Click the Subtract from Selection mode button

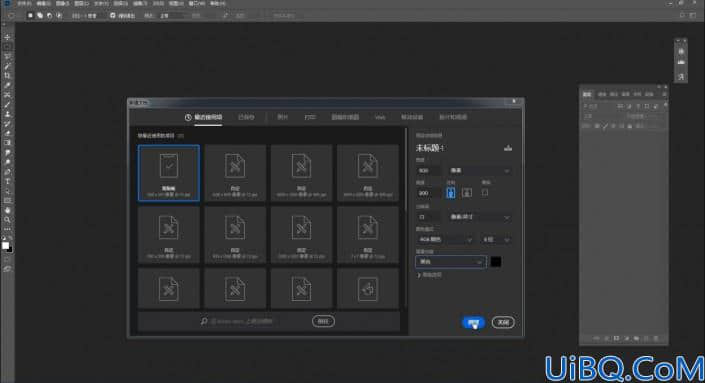tap(49, 15)
